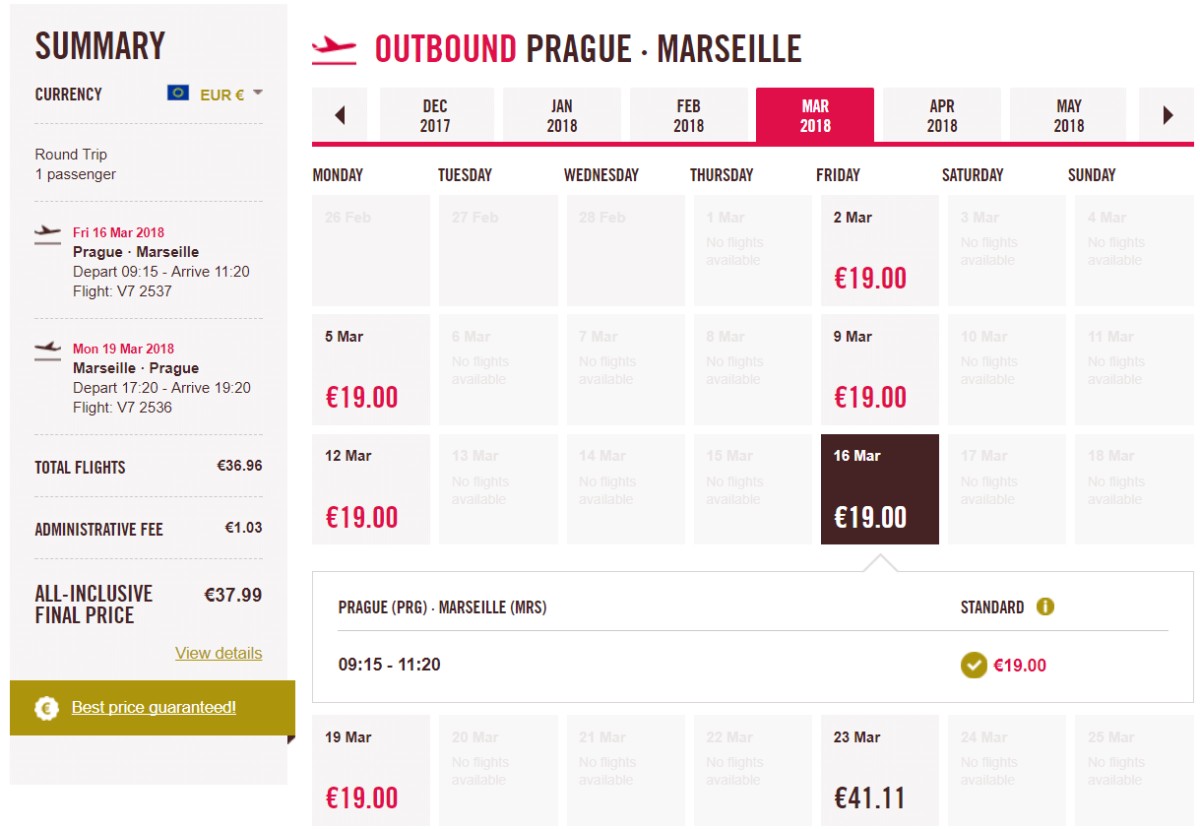Click the info icon next to STANDARD
Image resolution: width=1200 pixels, height=829 pixels.
(x=1045, y=607)
